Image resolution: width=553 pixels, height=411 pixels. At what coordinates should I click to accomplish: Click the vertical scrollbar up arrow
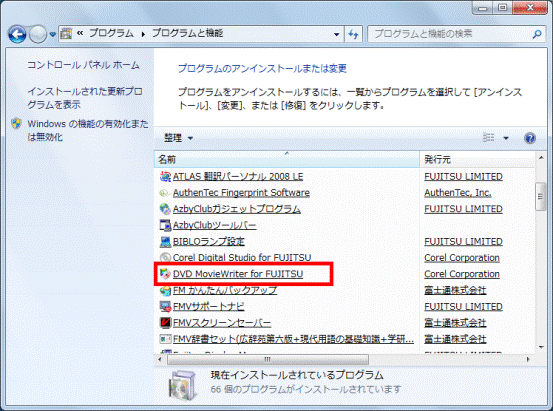[541, 158]
